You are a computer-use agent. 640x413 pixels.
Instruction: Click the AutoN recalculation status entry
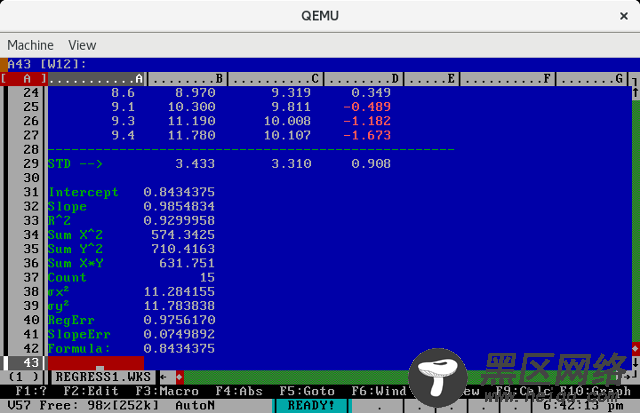pyautogui.click(x=195, y=405)
